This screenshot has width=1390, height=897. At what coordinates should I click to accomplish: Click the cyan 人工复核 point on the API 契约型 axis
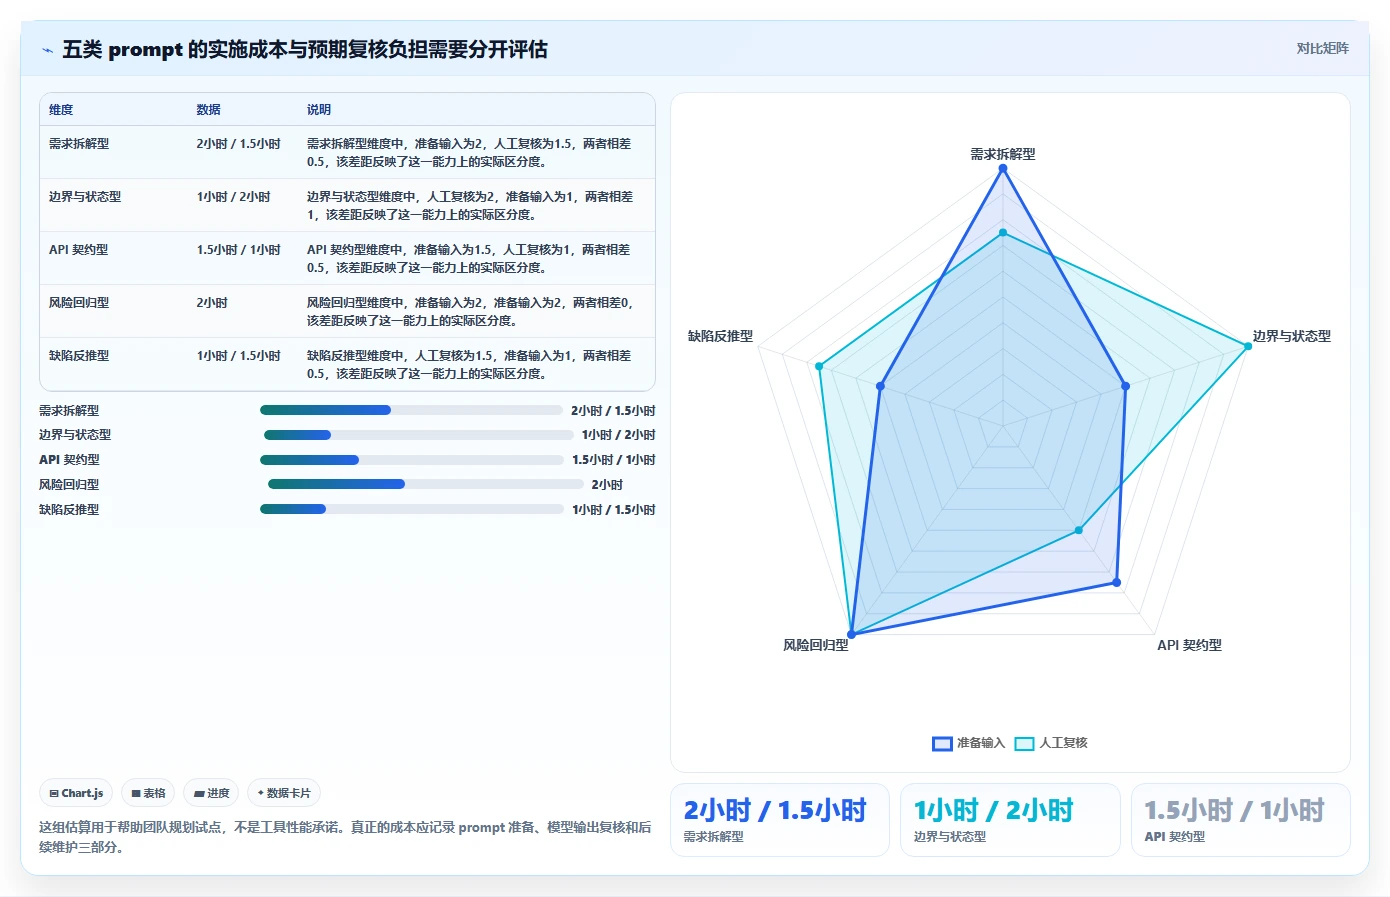point(1079,530)
